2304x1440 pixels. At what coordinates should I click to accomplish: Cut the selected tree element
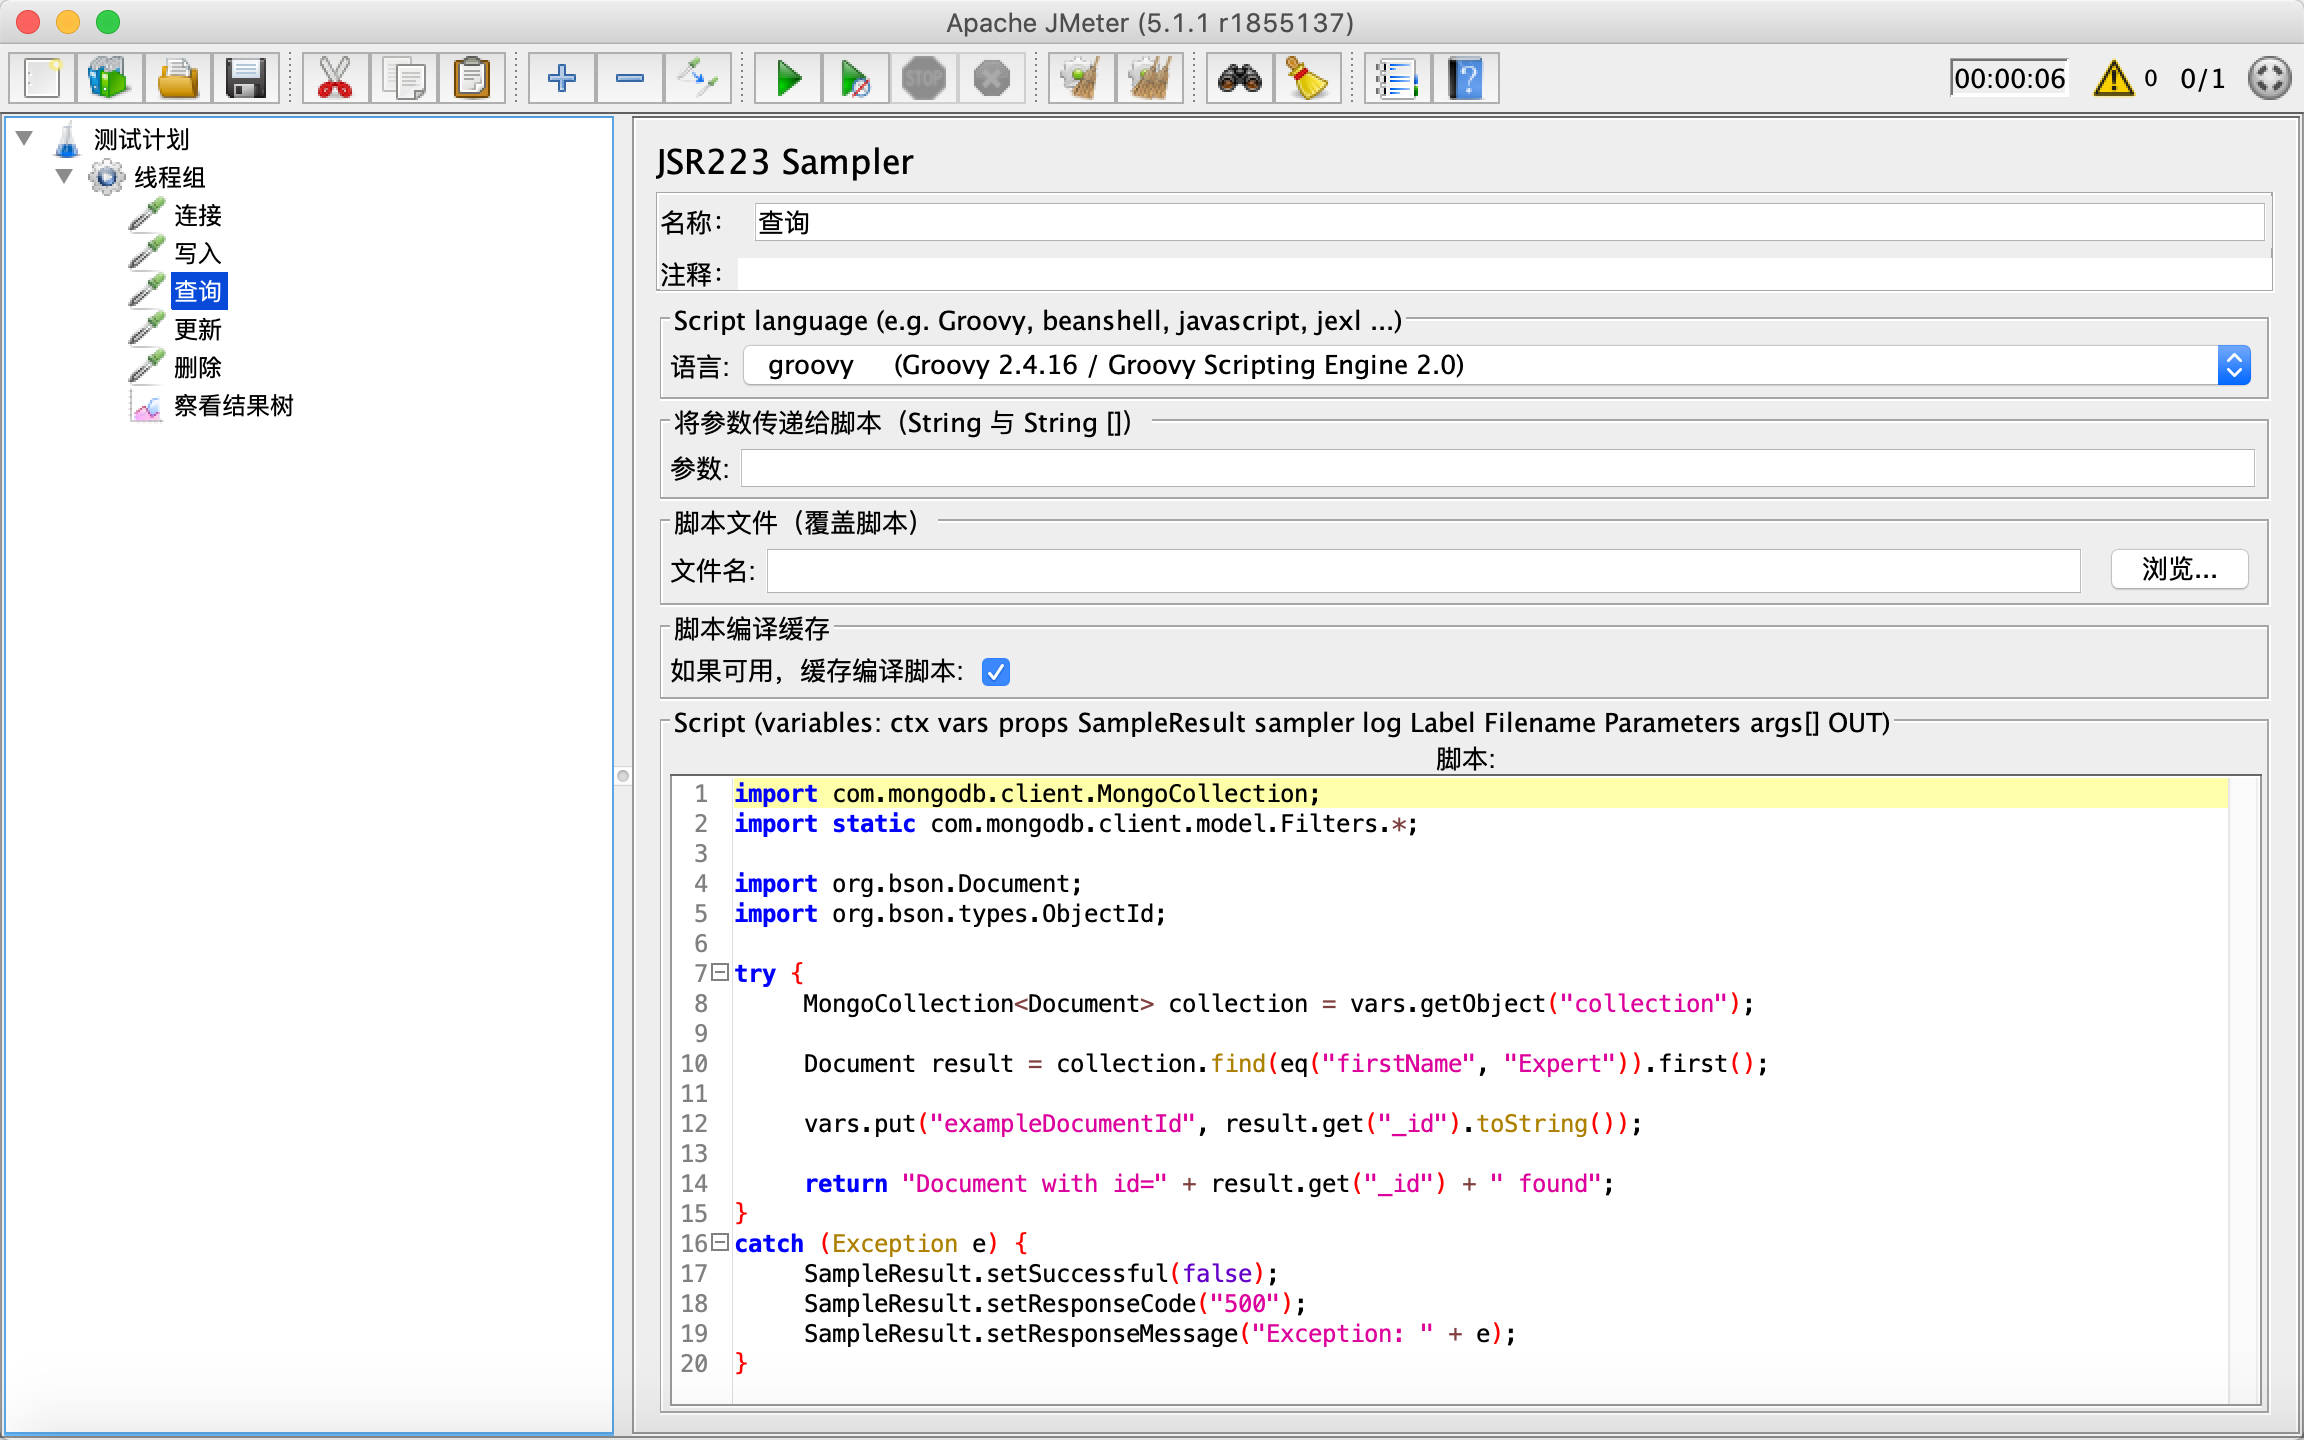point(333,77)
